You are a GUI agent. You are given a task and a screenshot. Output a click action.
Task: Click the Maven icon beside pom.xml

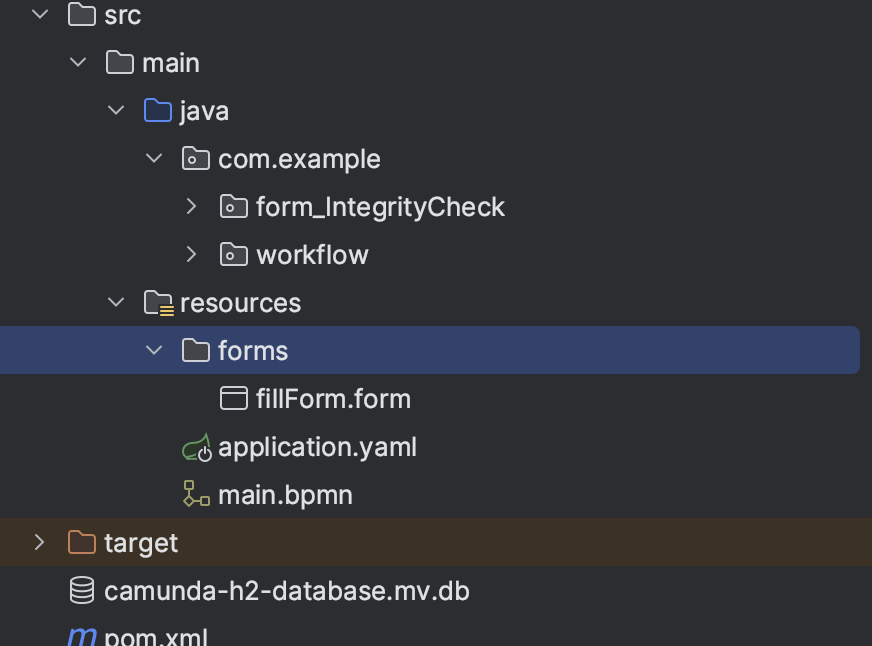click(81, 635)
